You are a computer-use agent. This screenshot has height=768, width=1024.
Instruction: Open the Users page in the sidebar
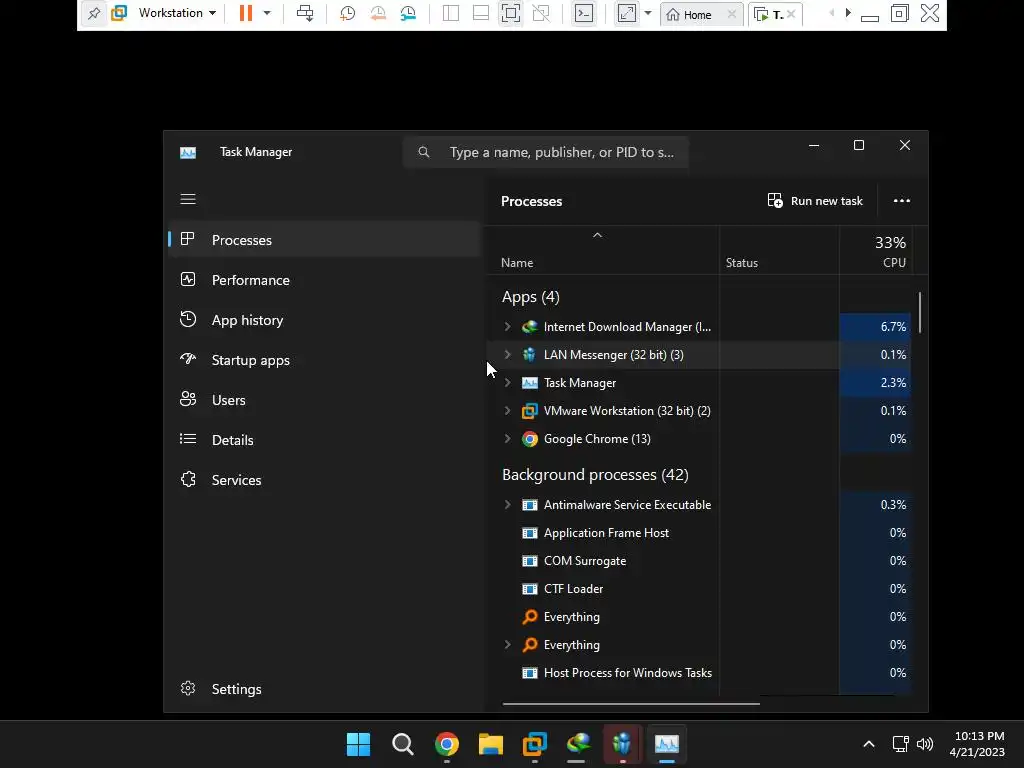tap(325, 400)
